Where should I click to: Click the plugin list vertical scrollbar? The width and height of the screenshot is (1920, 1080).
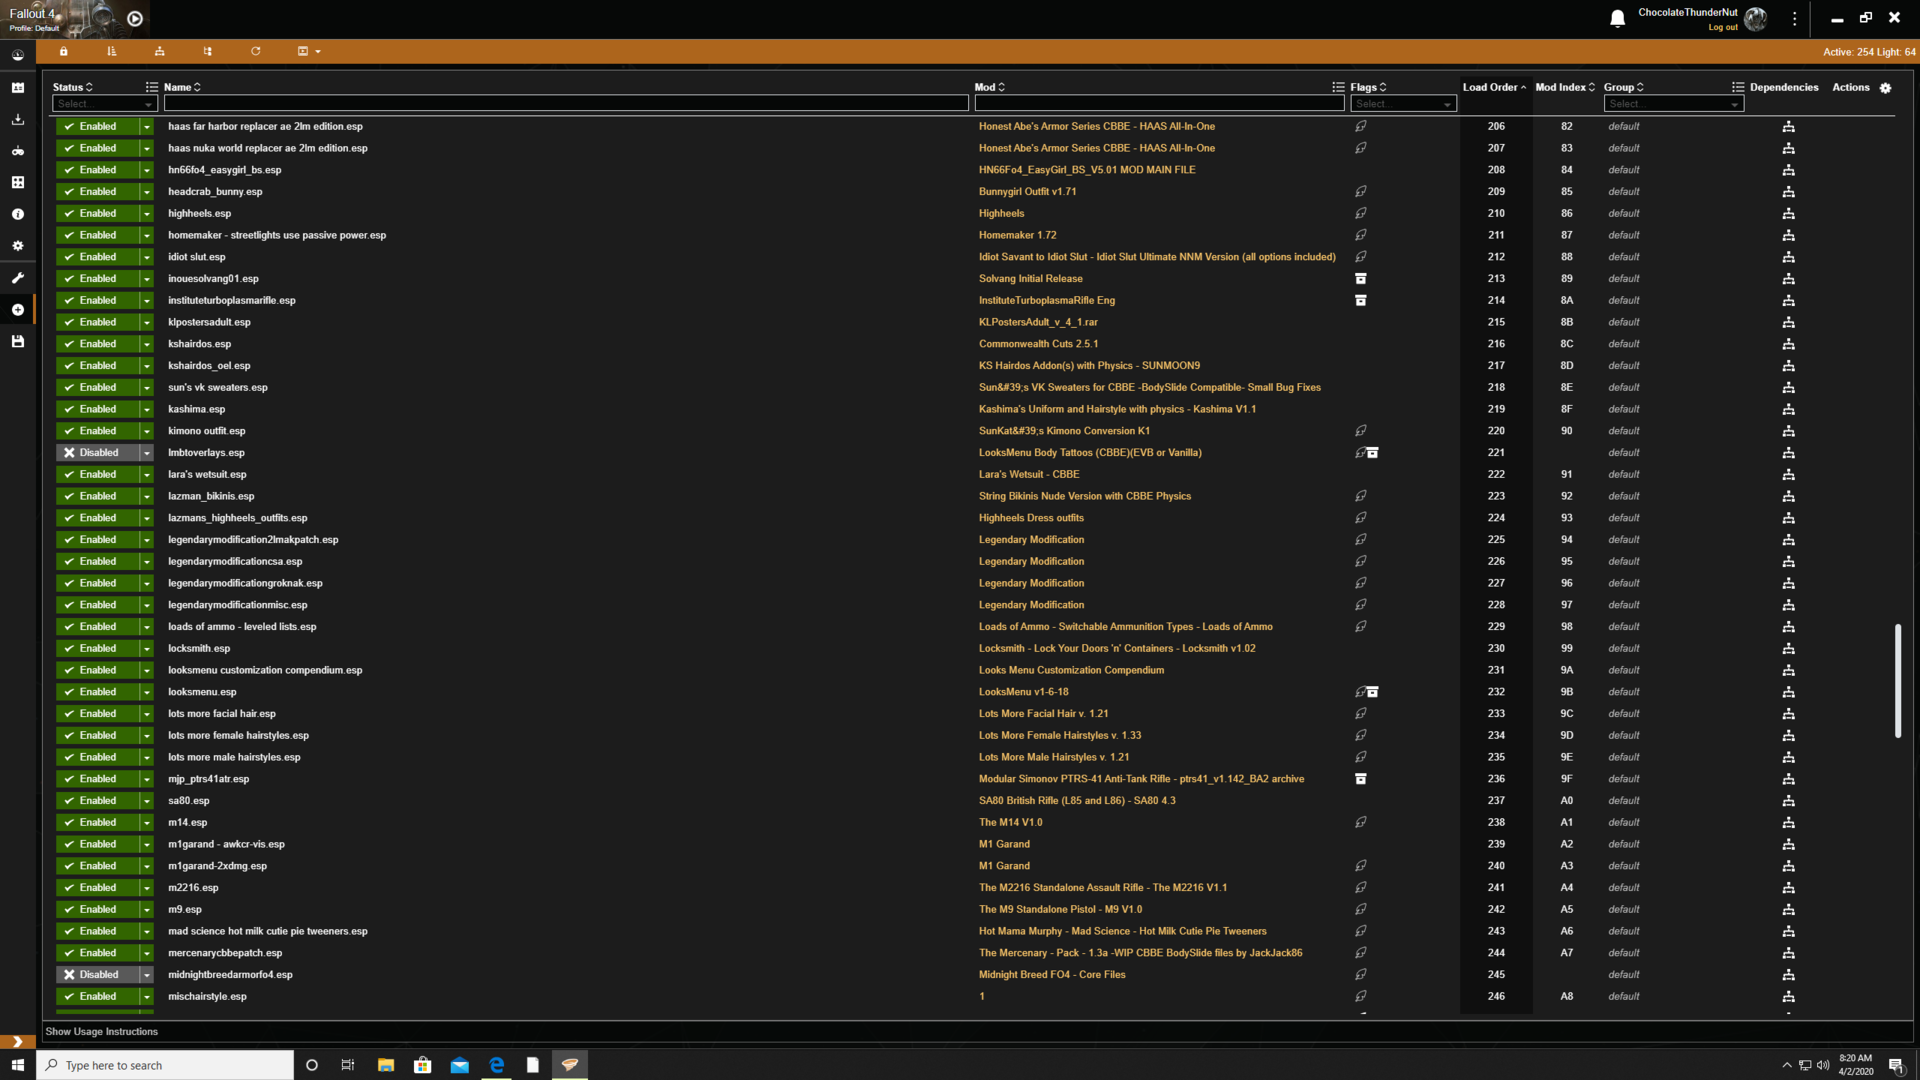1897,681
